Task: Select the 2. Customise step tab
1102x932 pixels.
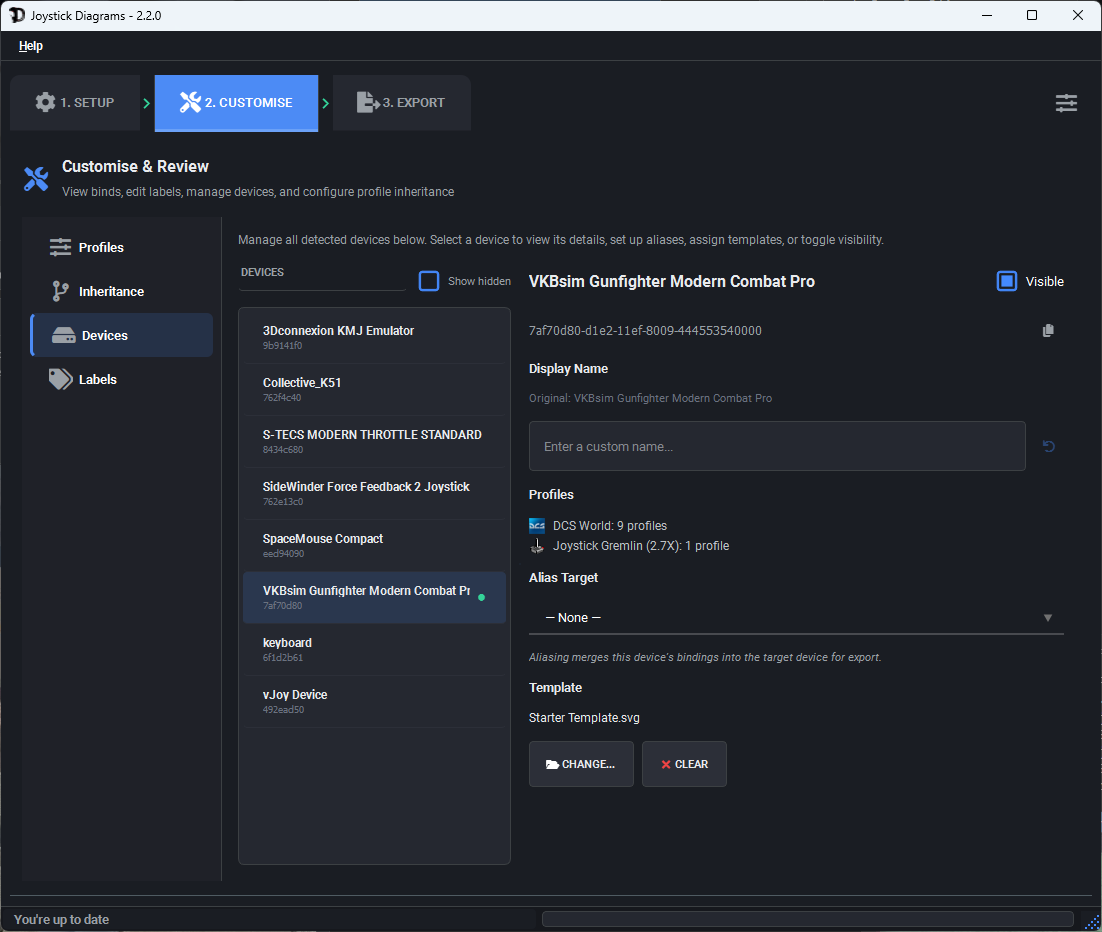Action: coord(236,103)
